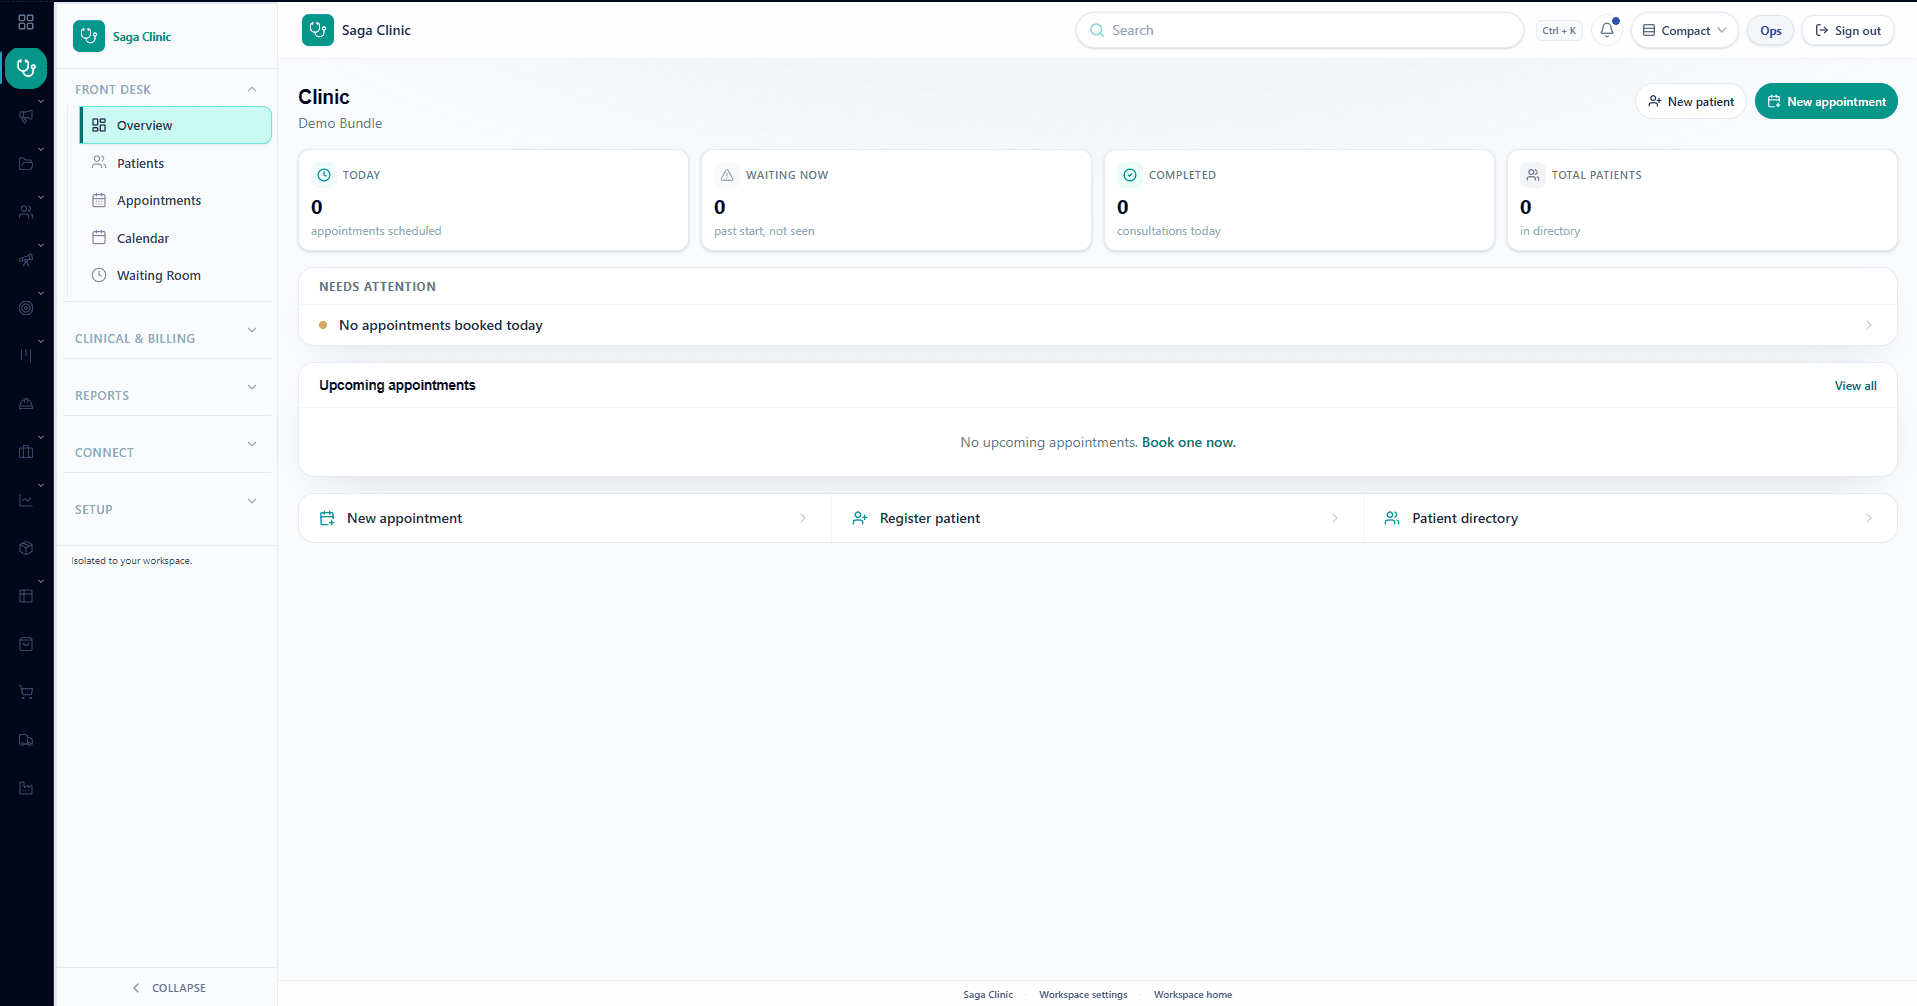The height and width of the screenshot is (1006, 1917).
Task: Open New appointment quick action row
Action: [x=565, y=518]
